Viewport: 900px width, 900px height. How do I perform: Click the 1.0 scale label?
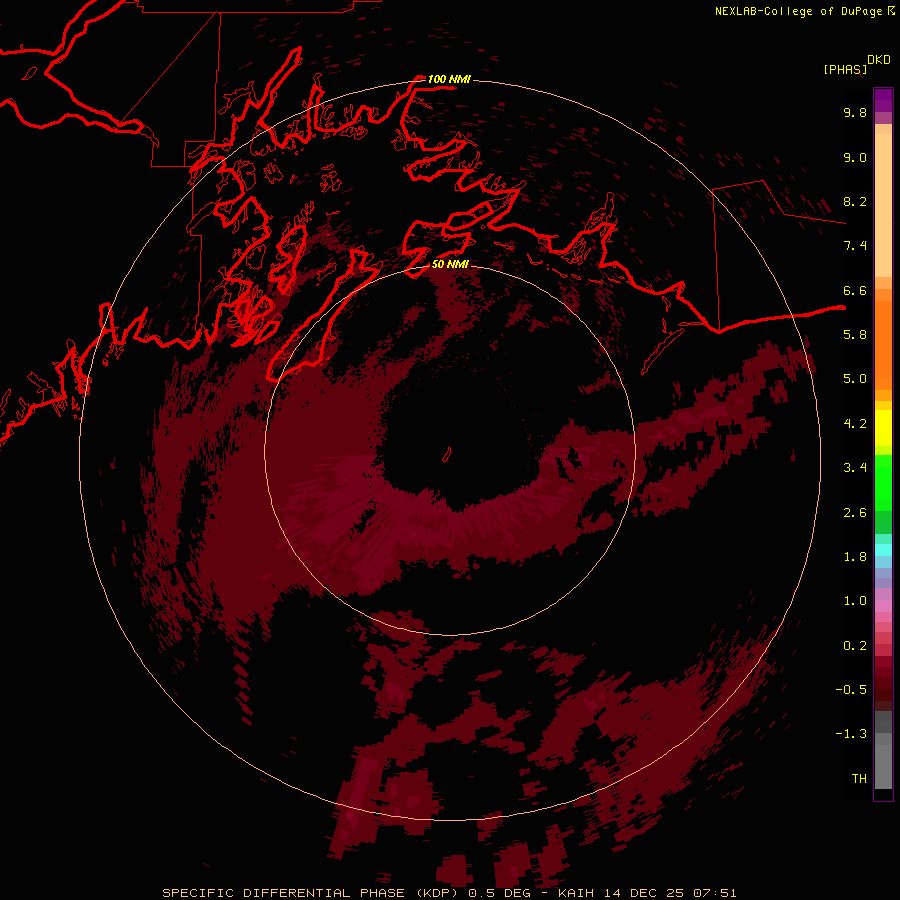[x=855, y=601]
